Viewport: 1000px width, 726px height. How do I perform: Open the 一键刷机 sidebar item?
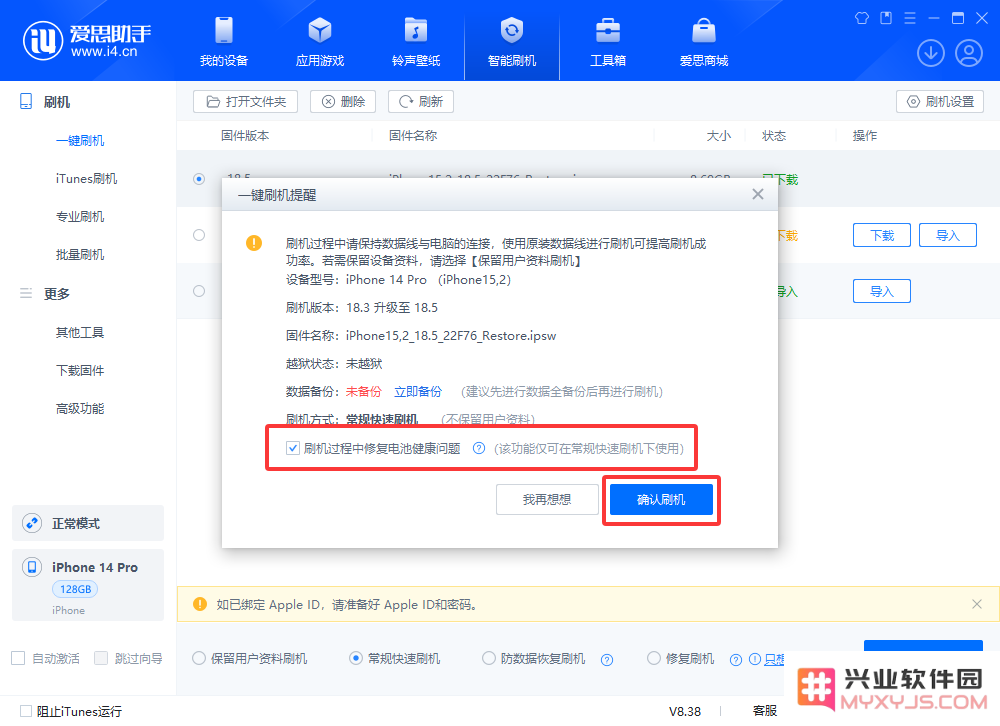pos(80,140)
